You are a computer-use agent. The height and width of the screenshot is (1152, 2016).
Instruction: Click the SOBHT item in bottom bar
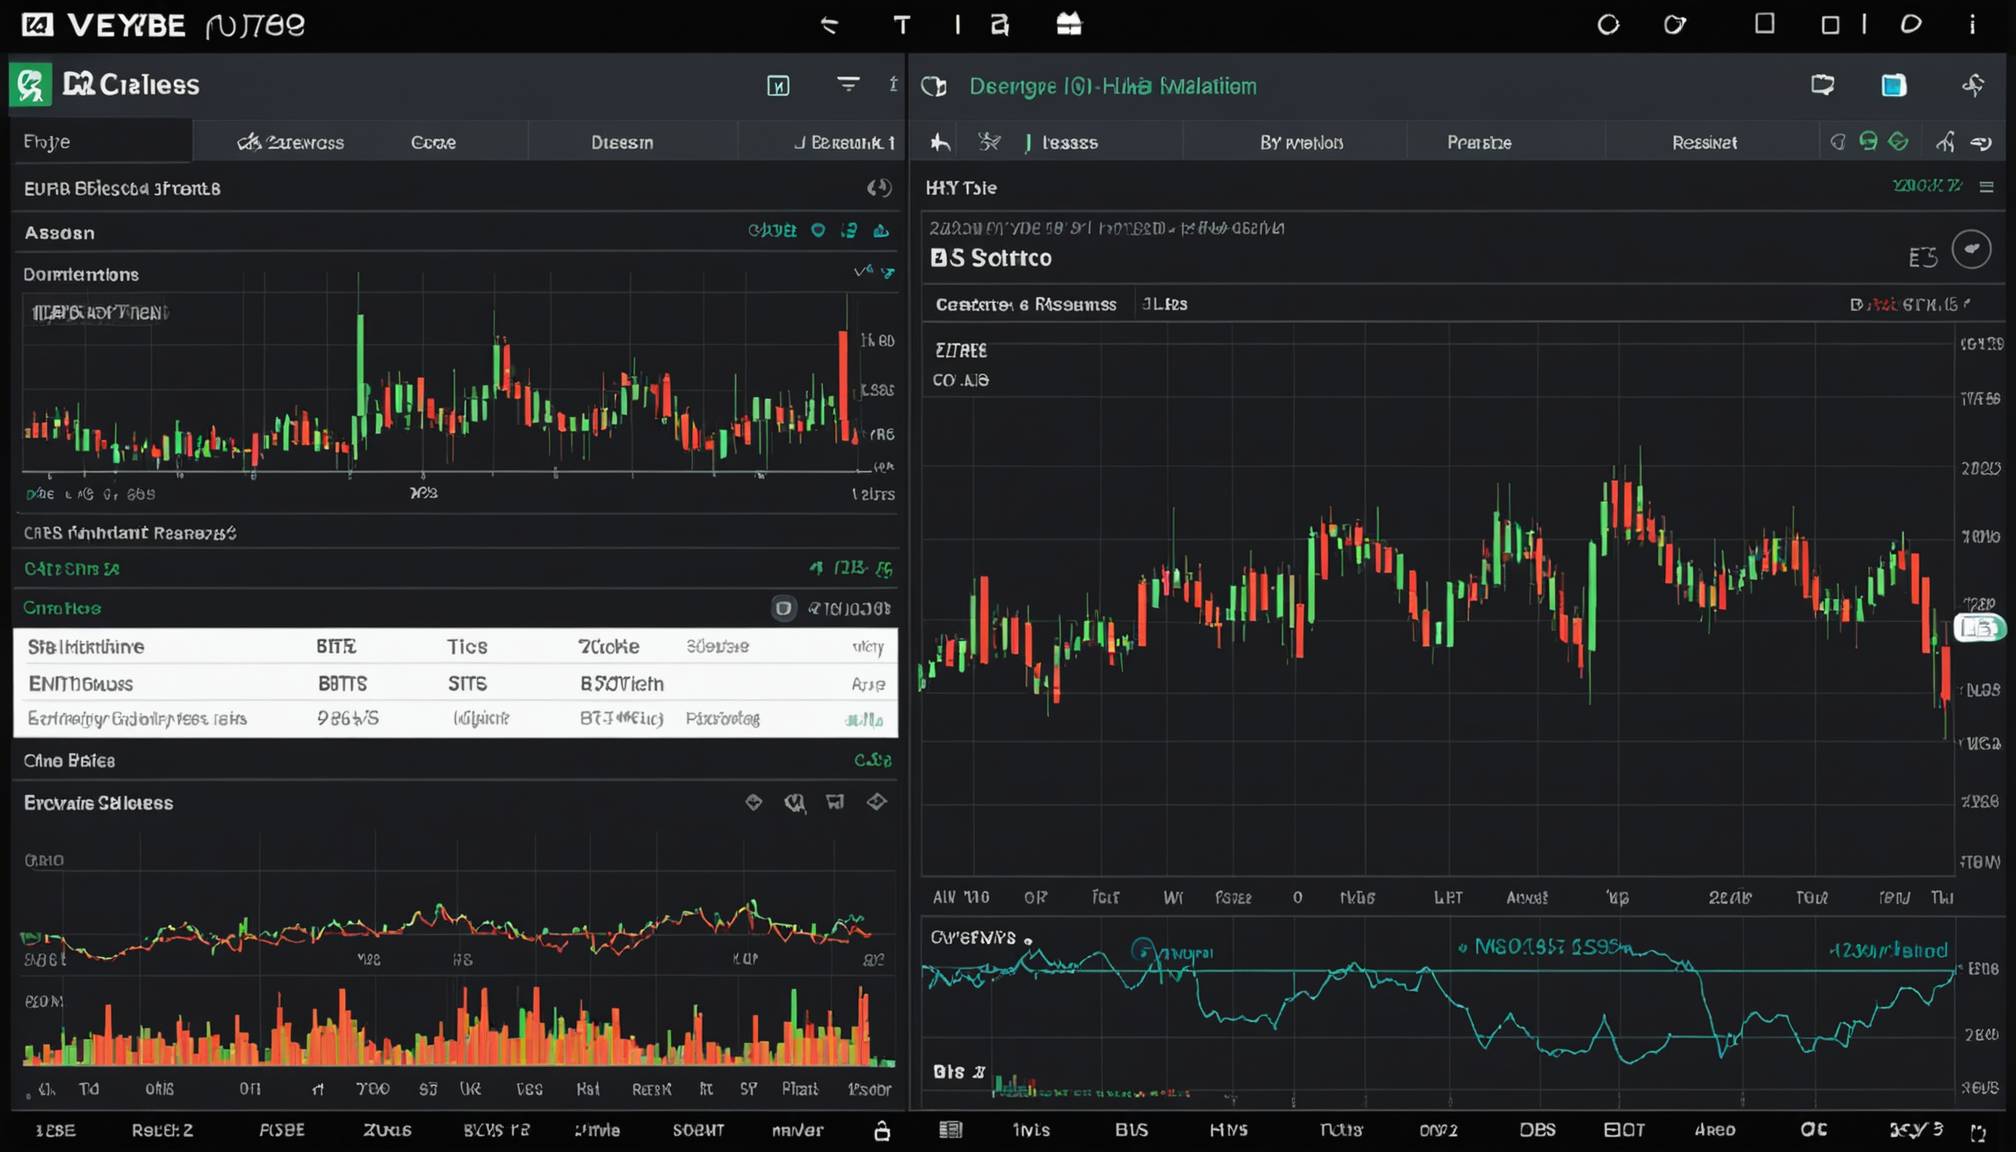[x=698, y=1130]
